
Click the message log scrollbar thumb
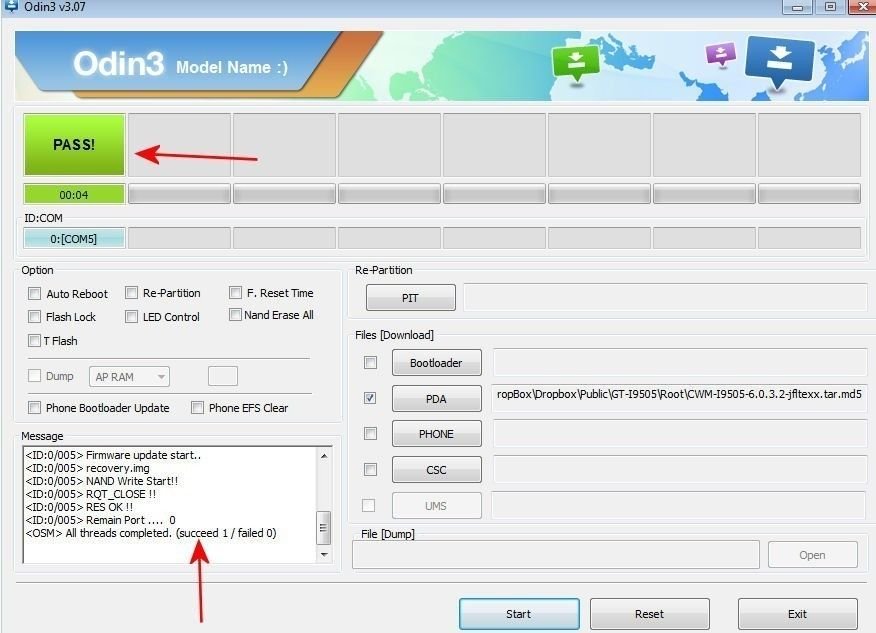[x=324, y=527]
